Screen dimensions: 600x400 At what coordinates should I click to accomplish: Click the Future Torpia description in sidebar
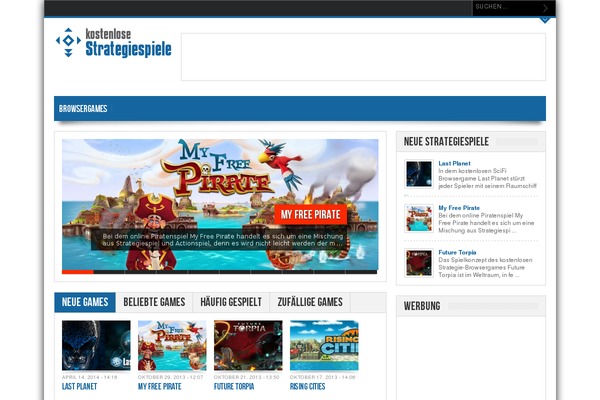point(485,268)
